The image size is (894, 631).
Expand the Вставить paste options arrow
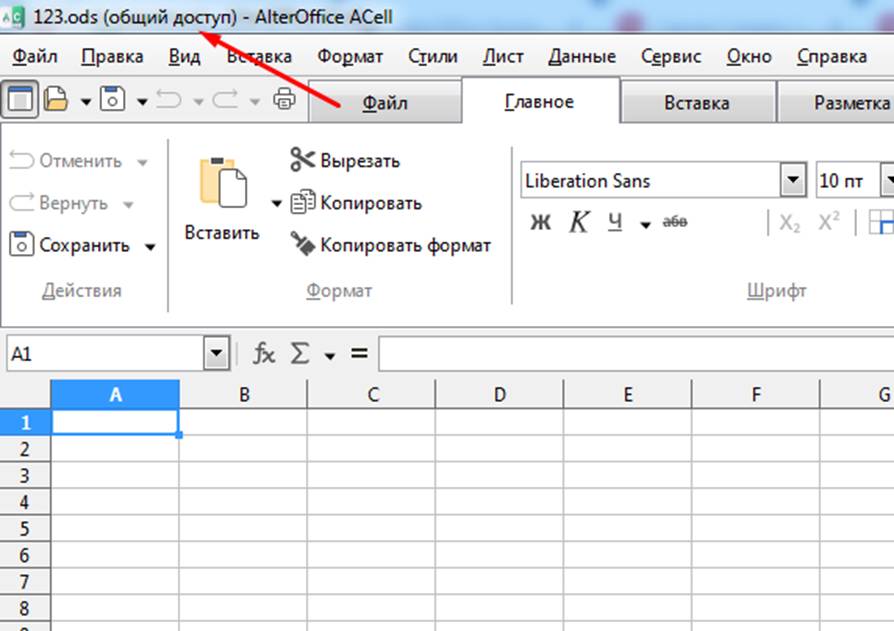(x=277, y=203)
